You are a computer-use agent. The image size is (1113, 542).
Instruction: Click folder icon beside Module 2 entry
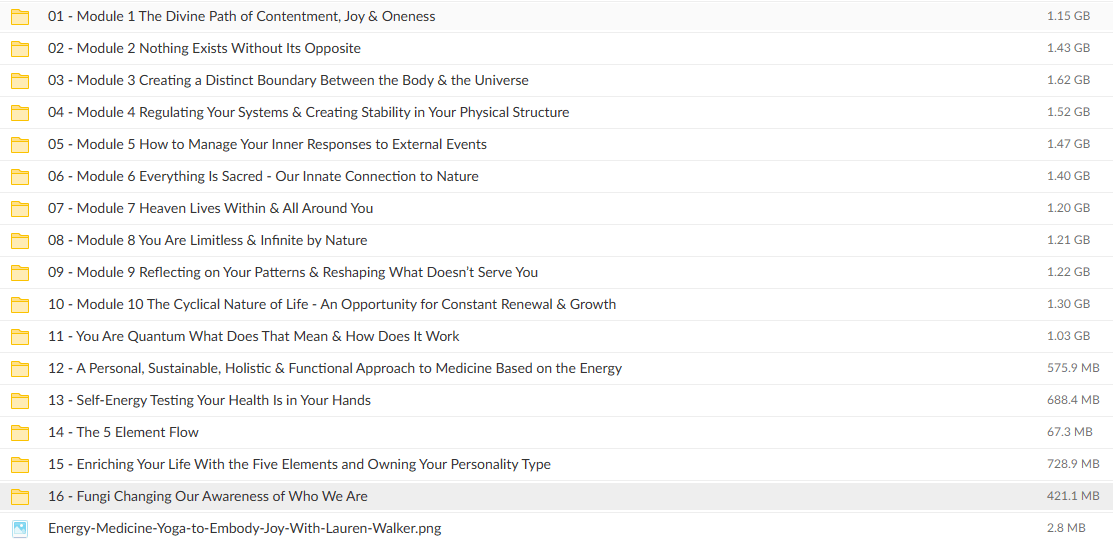click(x=20, y=49)
